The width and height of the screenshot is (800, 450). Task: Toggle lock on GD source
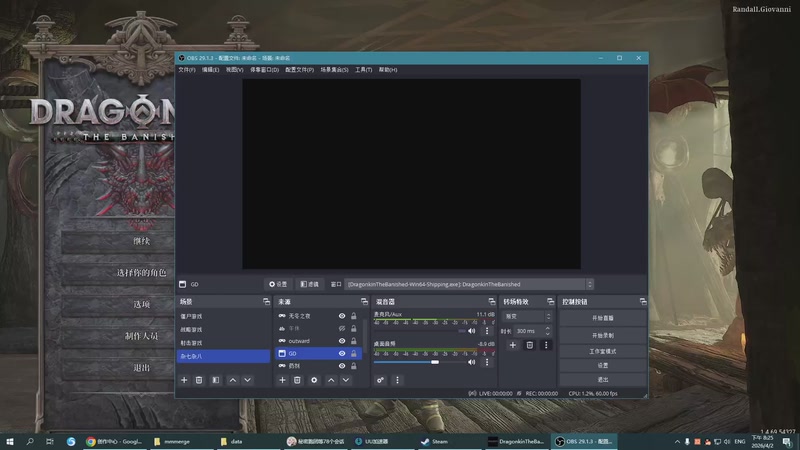354,353
